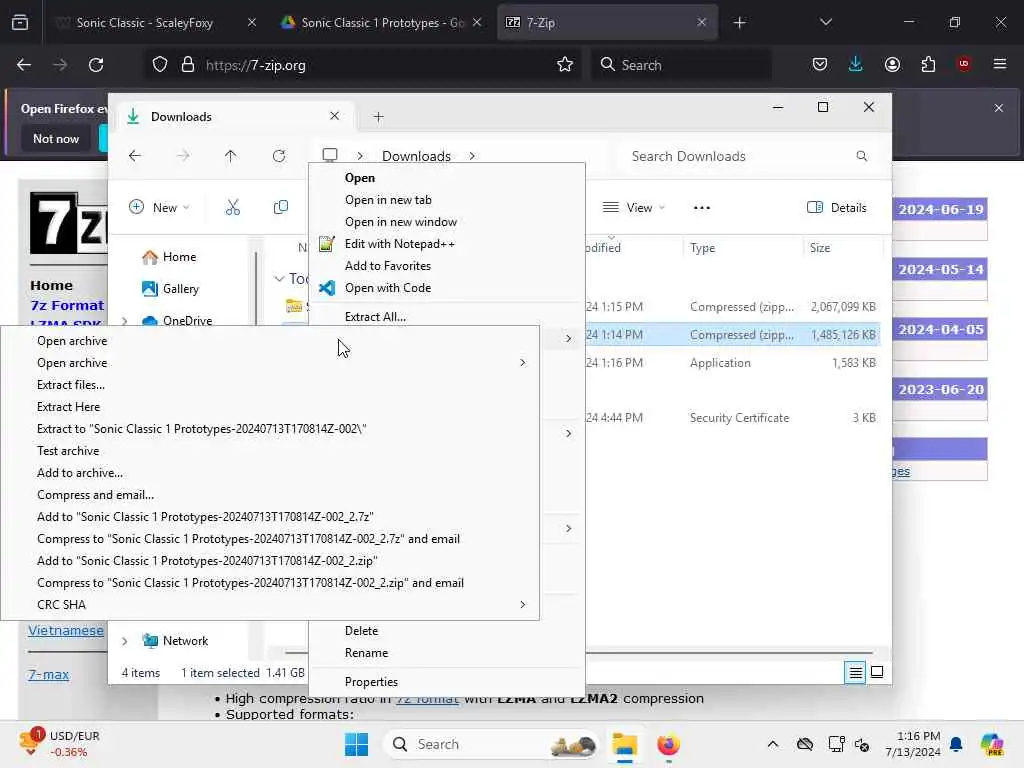Image resolution: width=1024 pixels, height=768 pixels.
Task: Open the View dropdown in Explorer
Action: pyautogui.click(x=633, y=208)
